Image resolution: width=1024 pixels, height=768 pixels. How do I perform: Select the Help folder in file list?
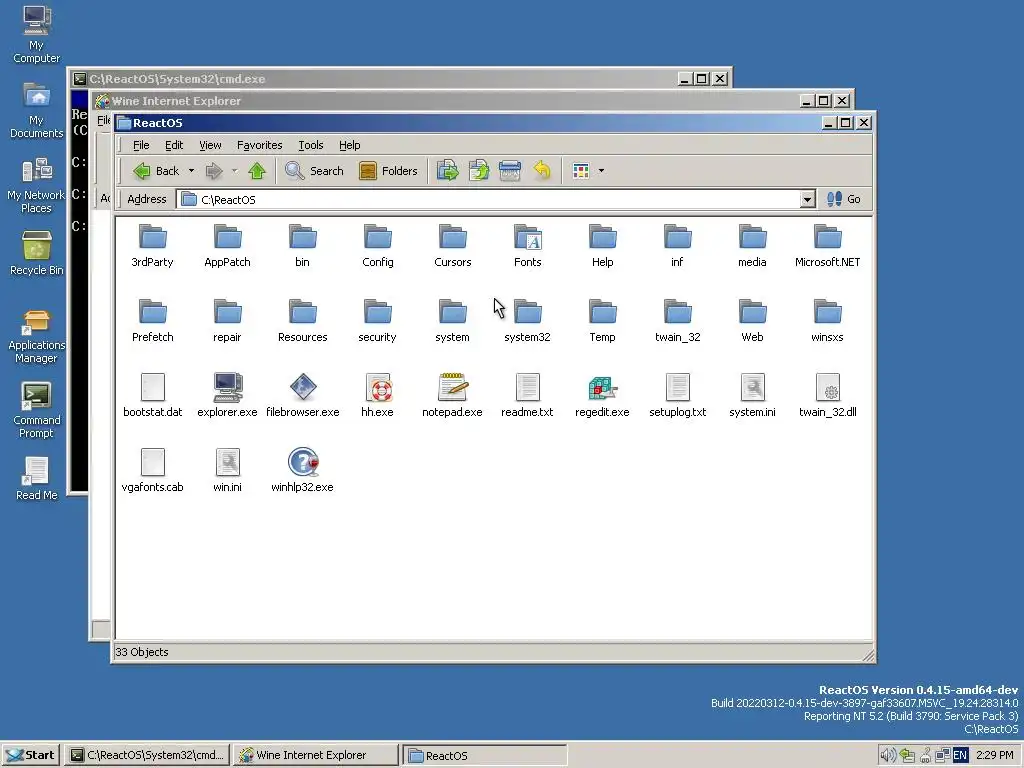[602, 245]
